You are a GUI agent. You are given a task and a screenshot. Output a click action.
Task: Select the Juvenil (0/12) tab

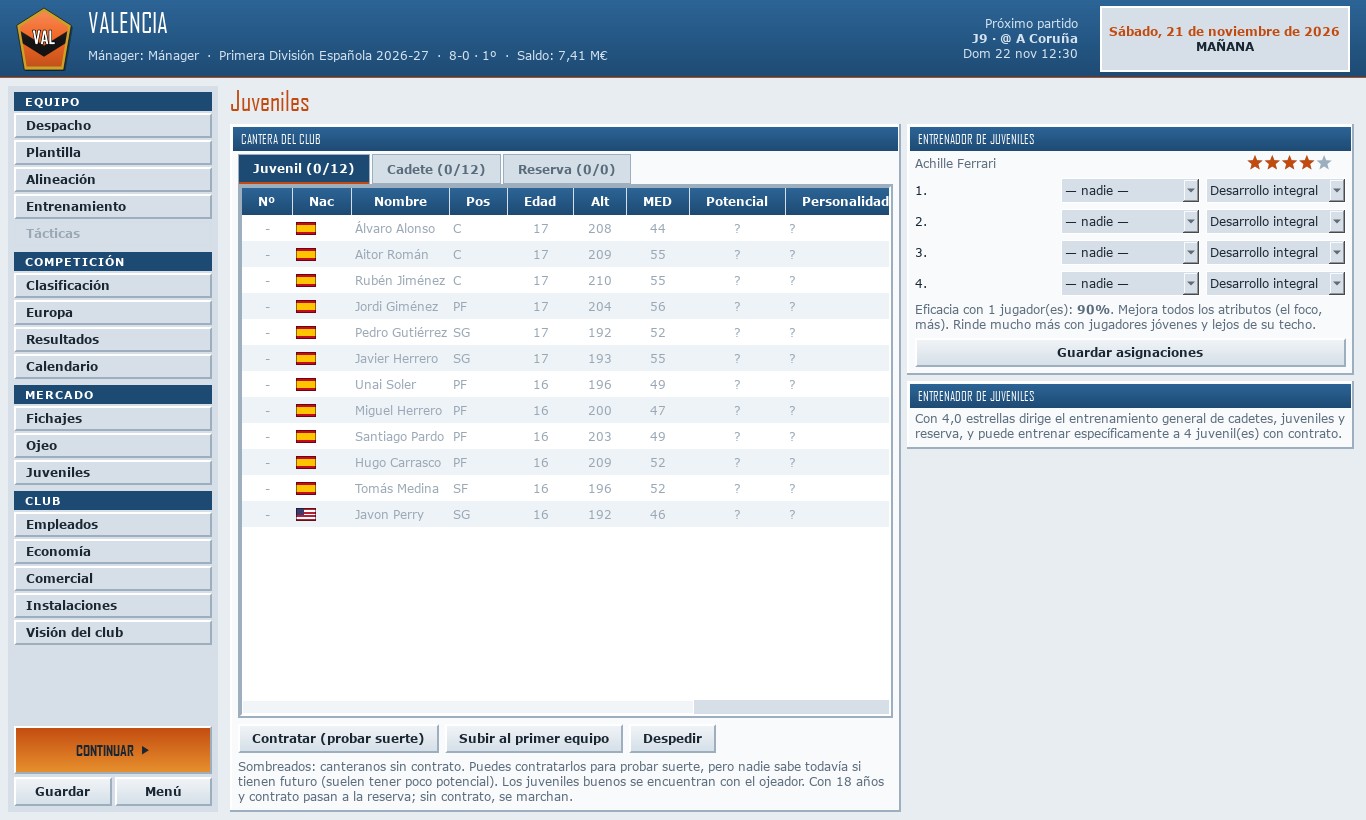tap(304, 169)
